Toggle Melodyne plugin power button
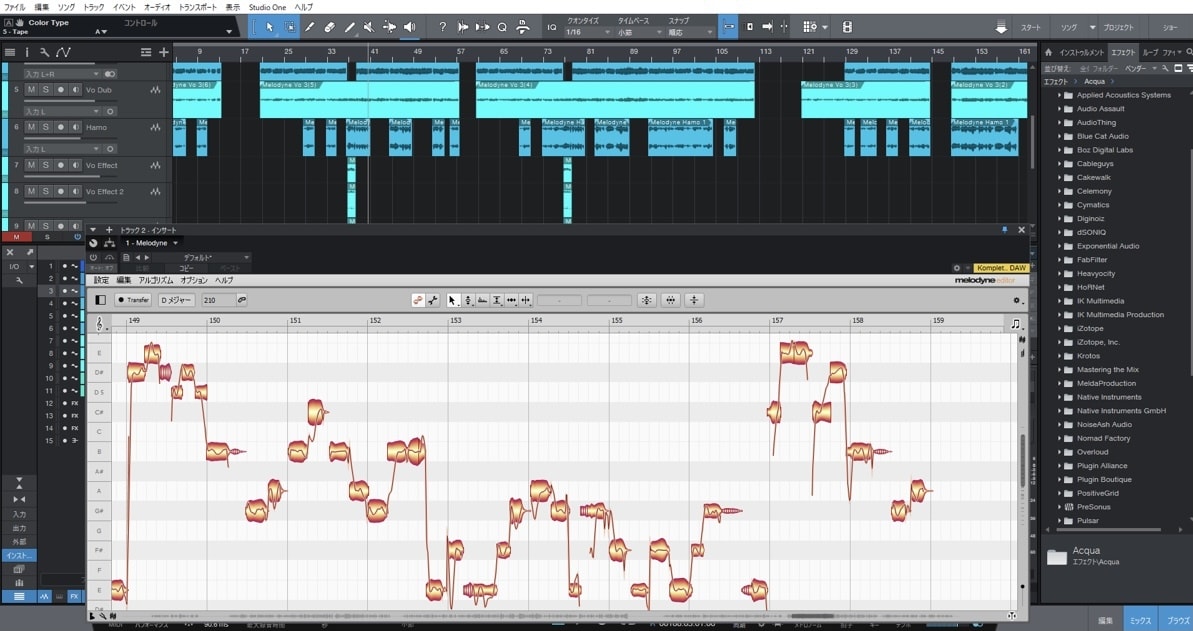Viewport: 1193px width, 631px height. [x=94, y=257]
